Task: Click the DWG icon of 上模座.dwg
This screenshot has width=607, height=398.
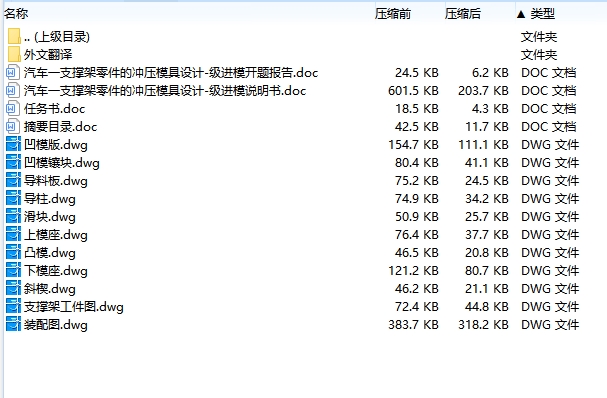Action: click(x=13, y=234)
